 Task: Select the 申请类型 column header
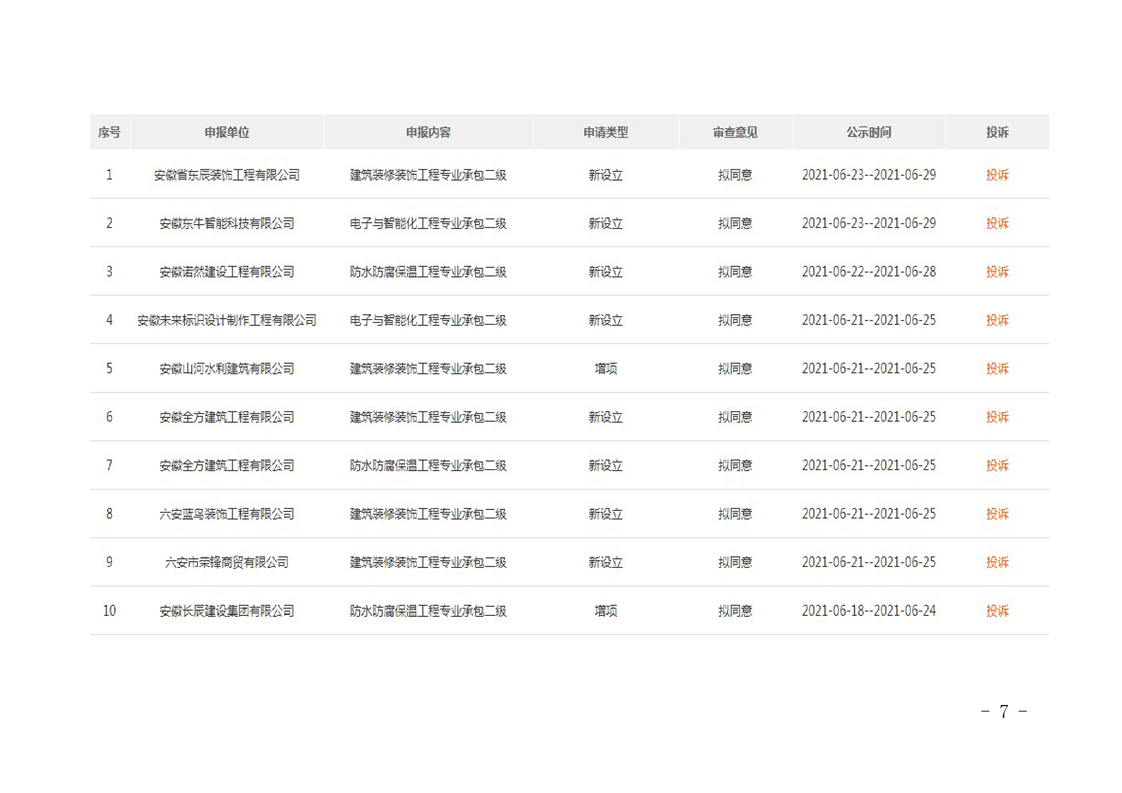606,132
